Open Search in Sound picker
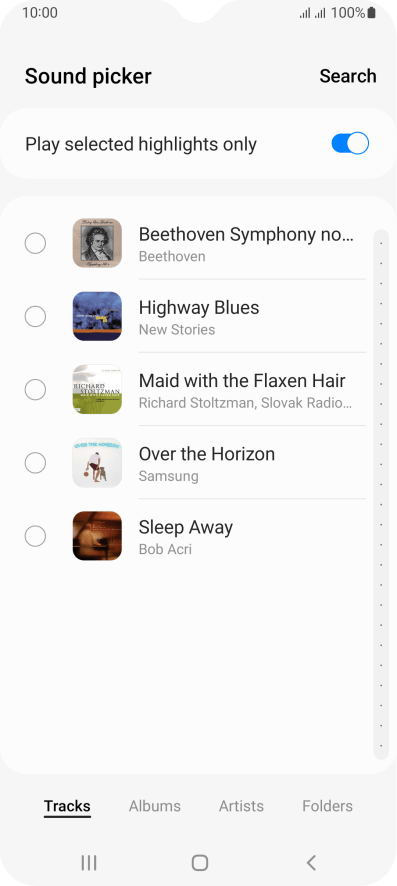This screenshot has height=886, width=397. [x=348, y=76]
